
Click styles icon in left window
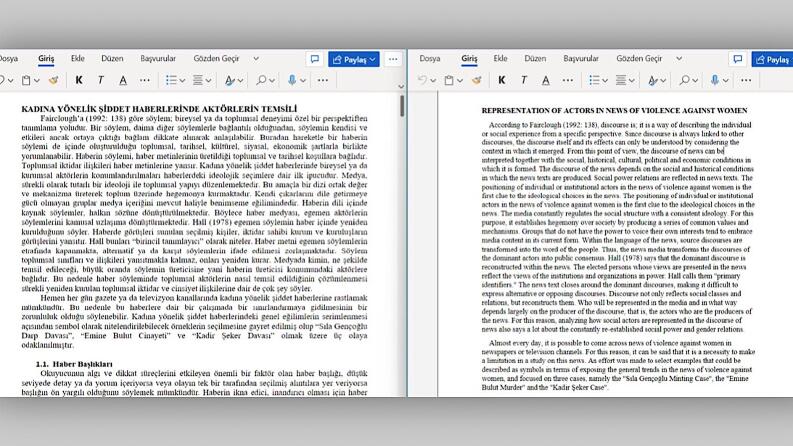tap(230, 80)
